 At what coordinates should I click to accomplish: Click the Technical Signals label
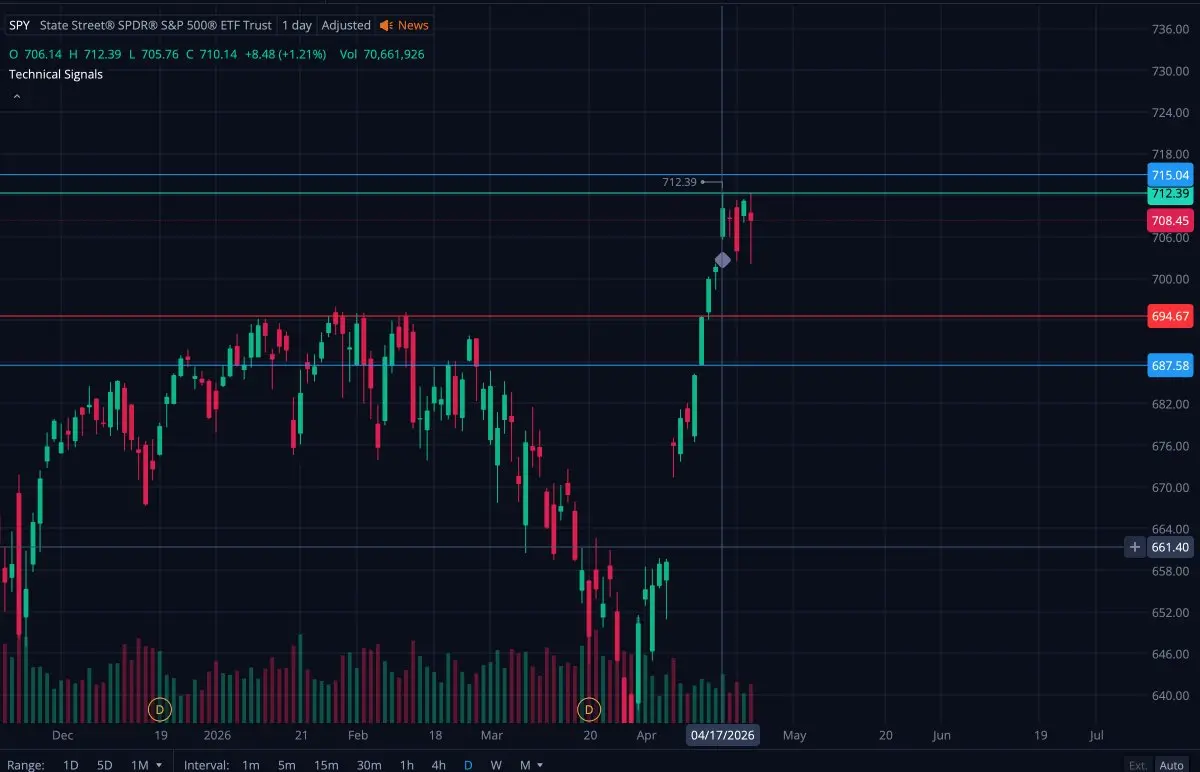tap(56, 74)
